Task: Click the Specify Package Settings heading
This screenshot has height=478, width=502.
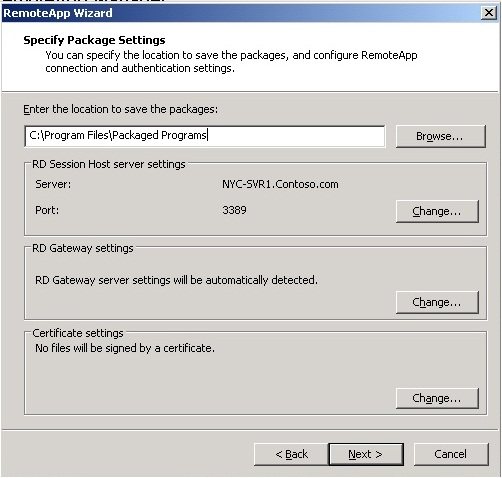Action: (x=94, y=40)
